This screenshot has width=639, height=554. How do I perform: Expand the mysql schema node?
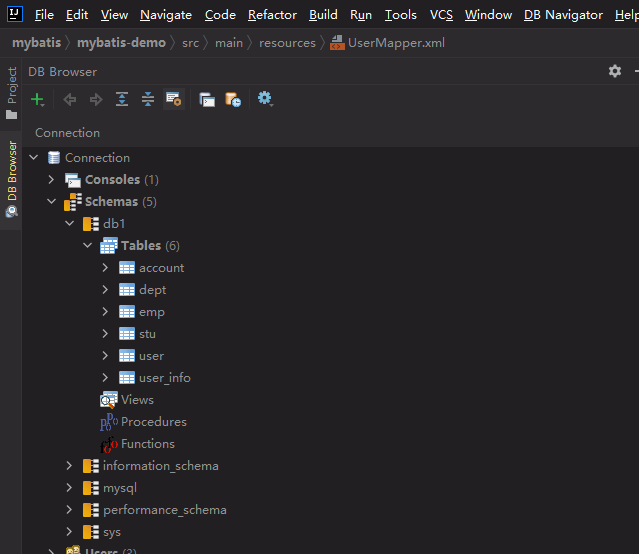tap(69, 488)
